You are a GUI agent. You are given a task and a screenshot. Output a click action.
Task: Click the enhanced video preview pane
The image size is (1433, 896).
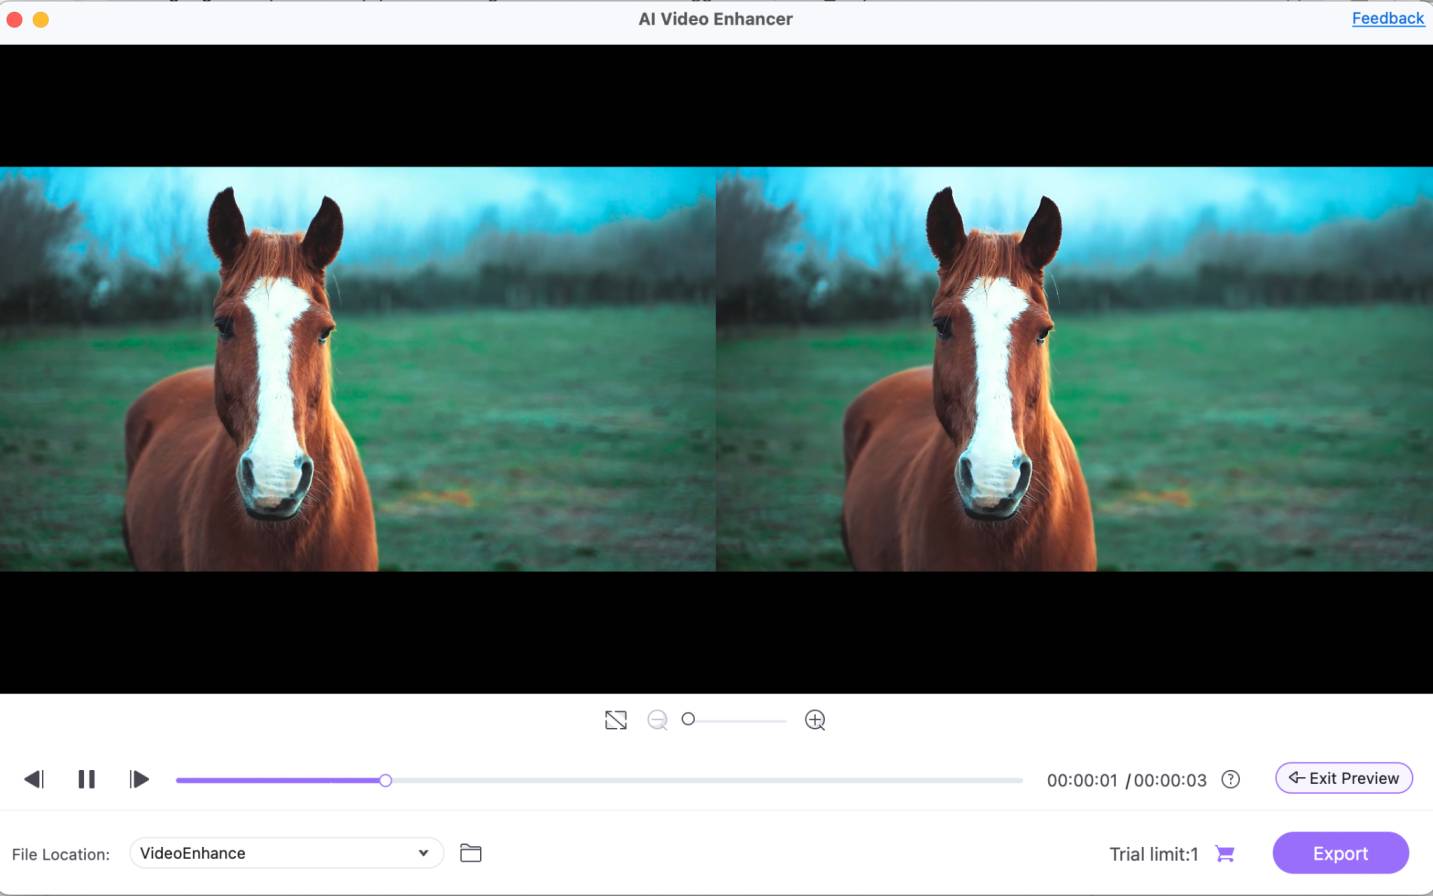coord(1075,370)
